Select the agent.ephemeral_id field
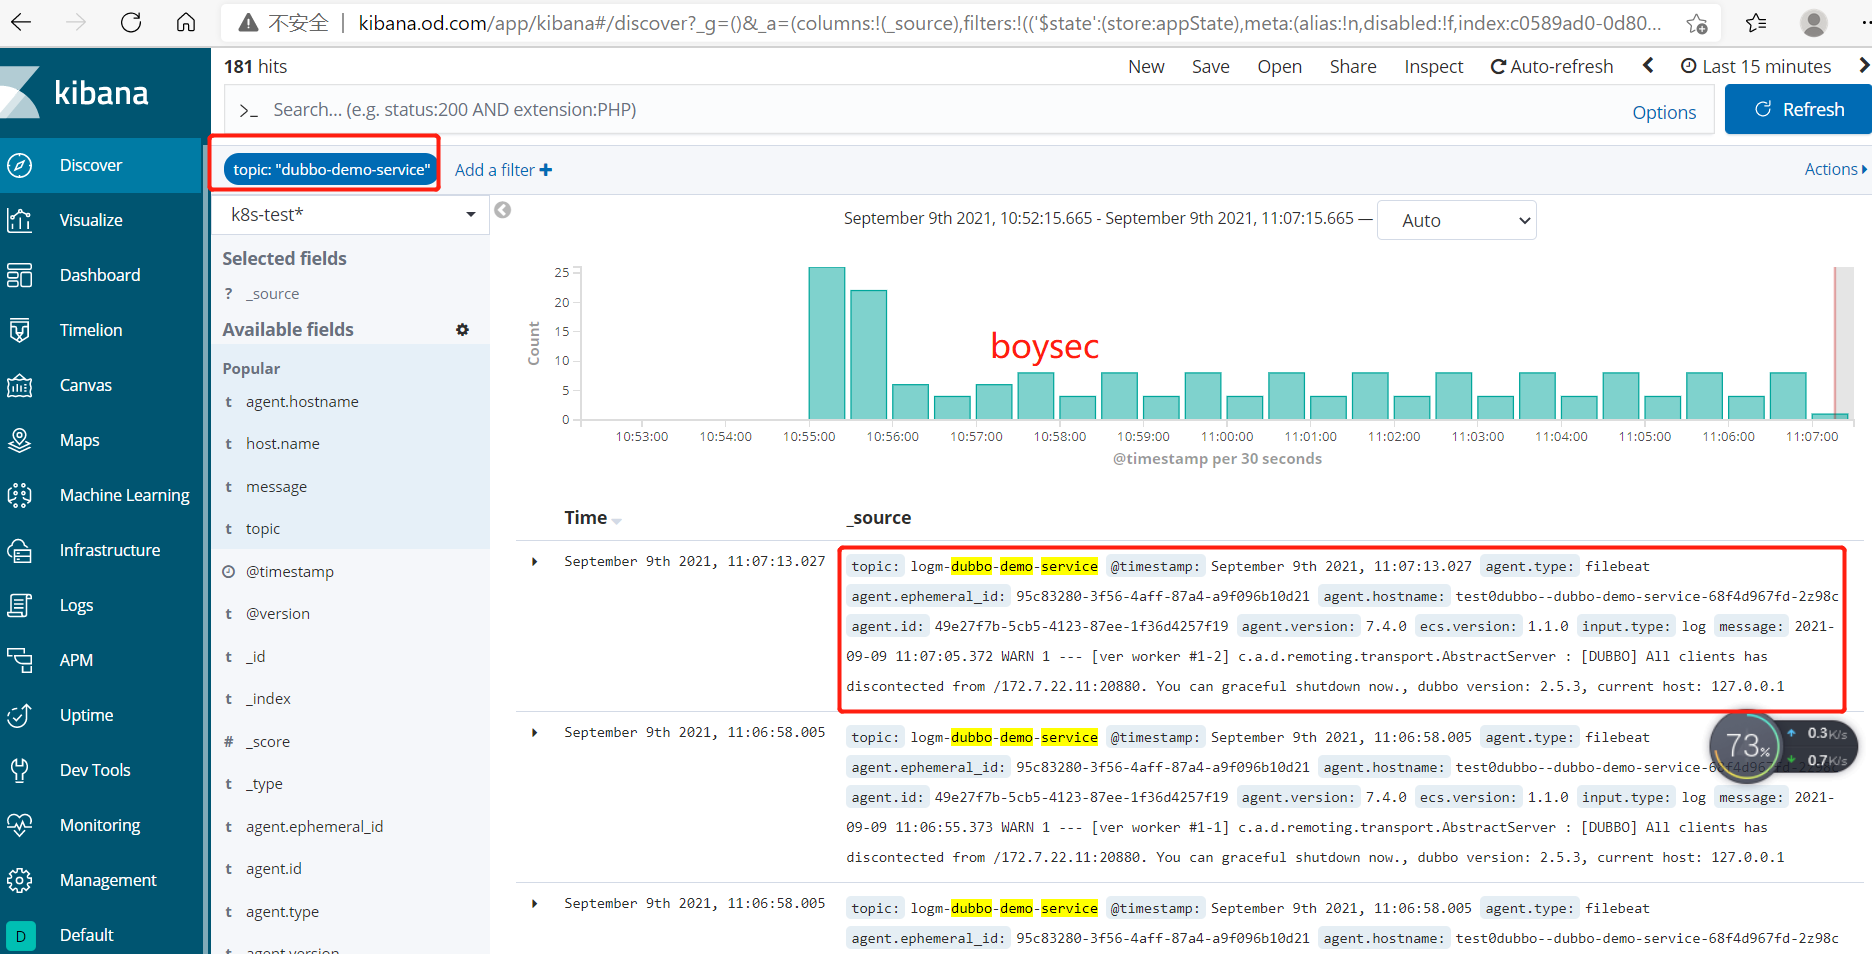The height and width of the screenshot is (954, 1872). (314, 826)
